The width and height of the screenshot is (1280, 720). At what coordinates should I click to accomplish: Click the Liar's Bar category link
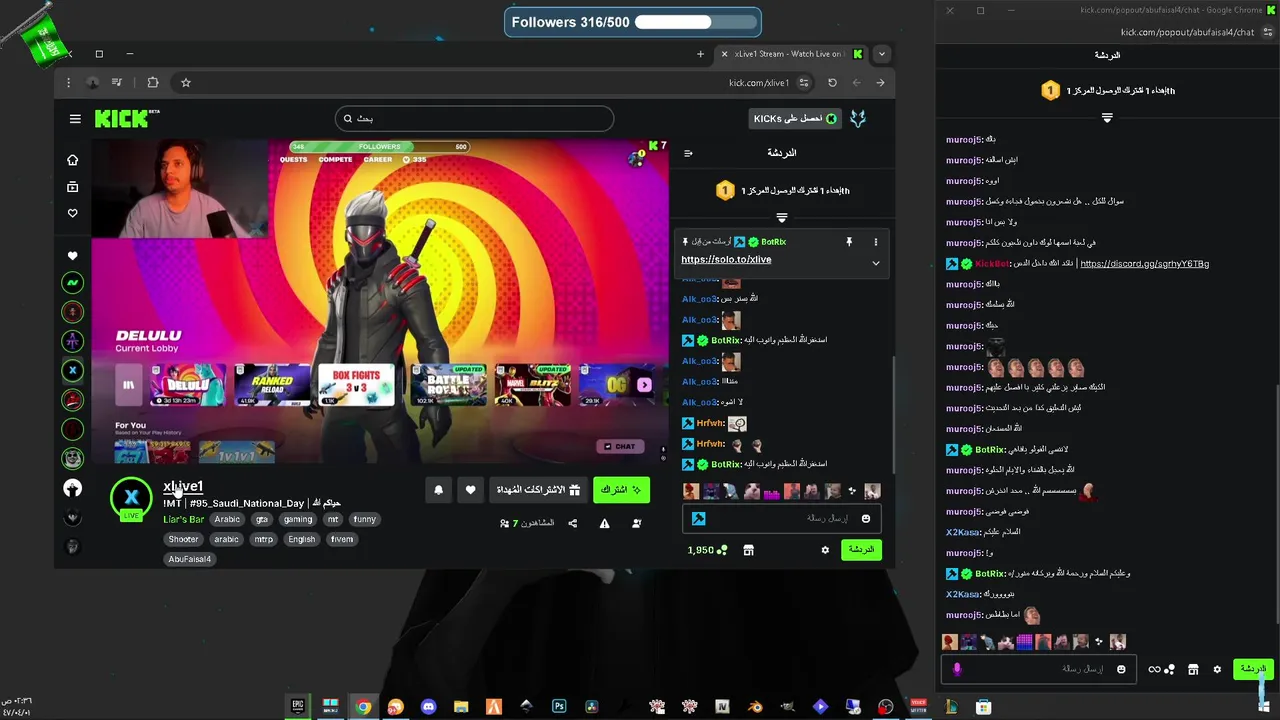point(184,519)
